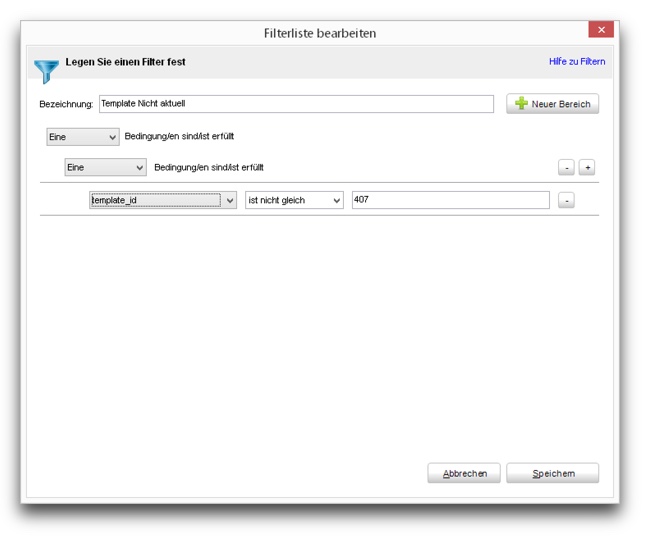
Task: Click the value field containing 407
Action: (450, 200)
